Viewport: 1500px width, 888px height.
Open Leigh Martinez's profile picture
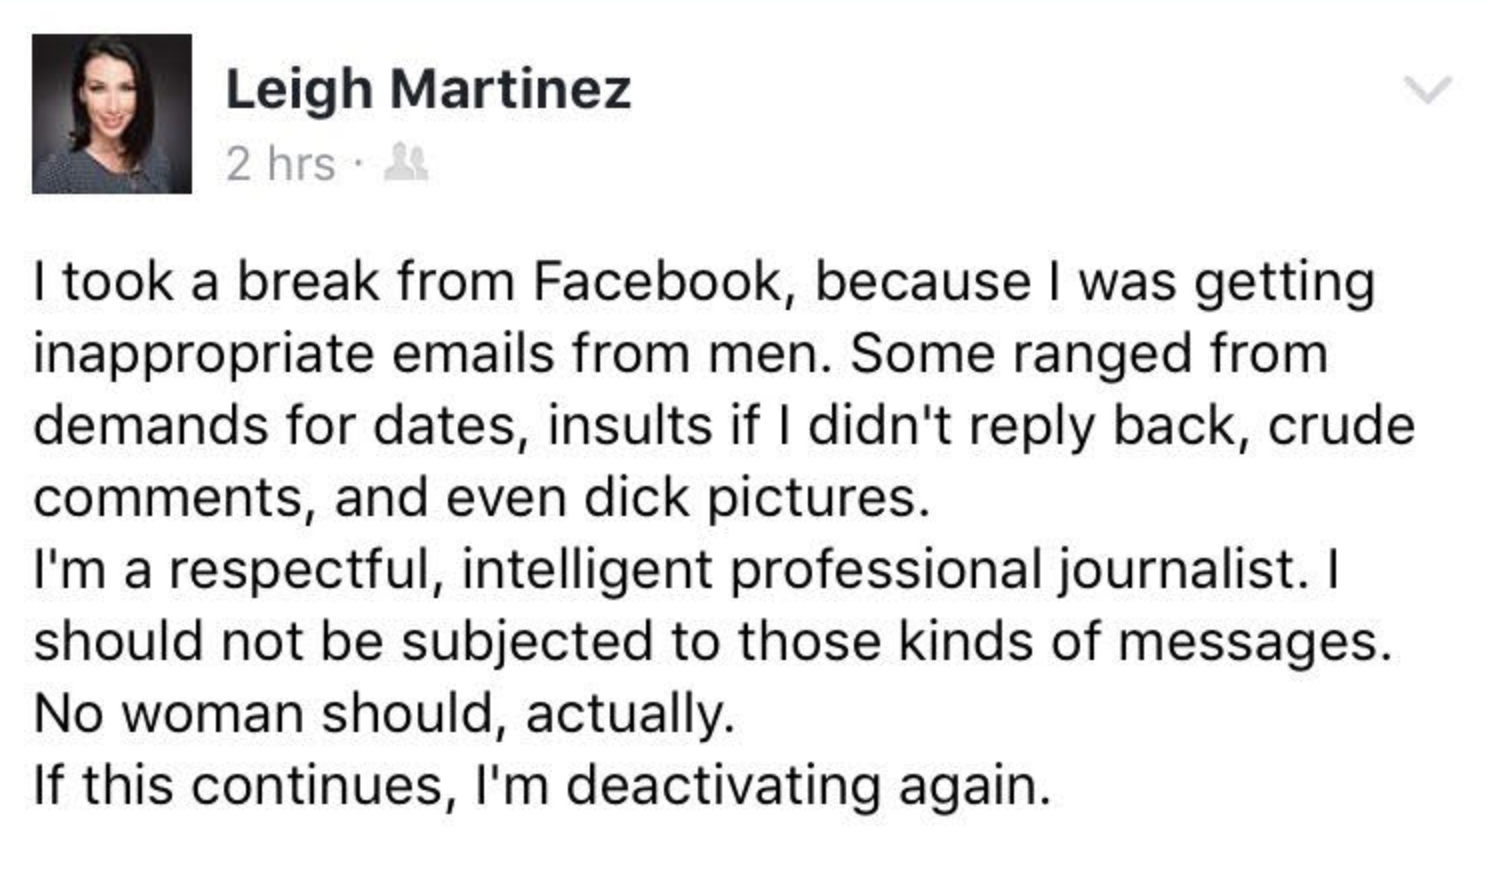(112, 114)
